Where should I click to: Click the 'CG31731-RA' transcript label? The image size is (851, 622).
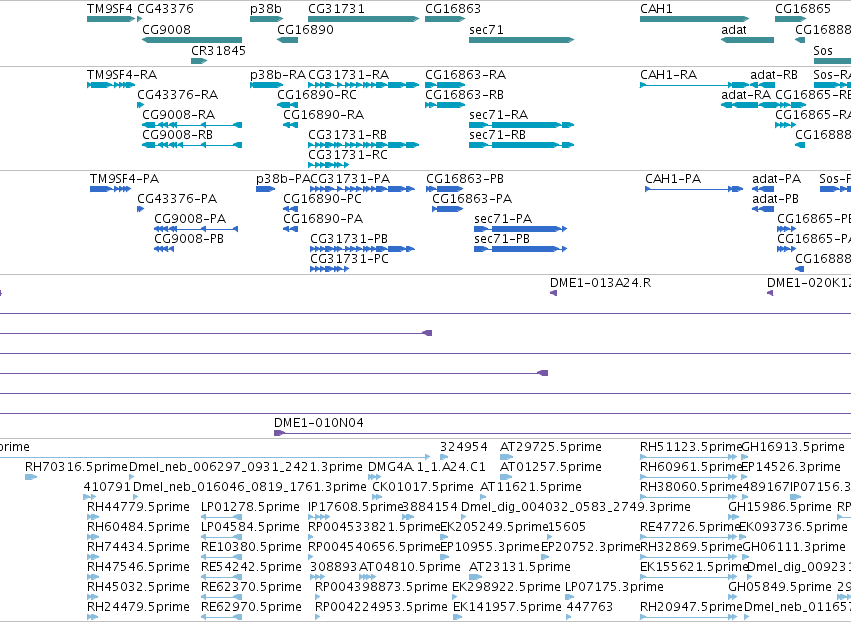[x=348, y=74]
